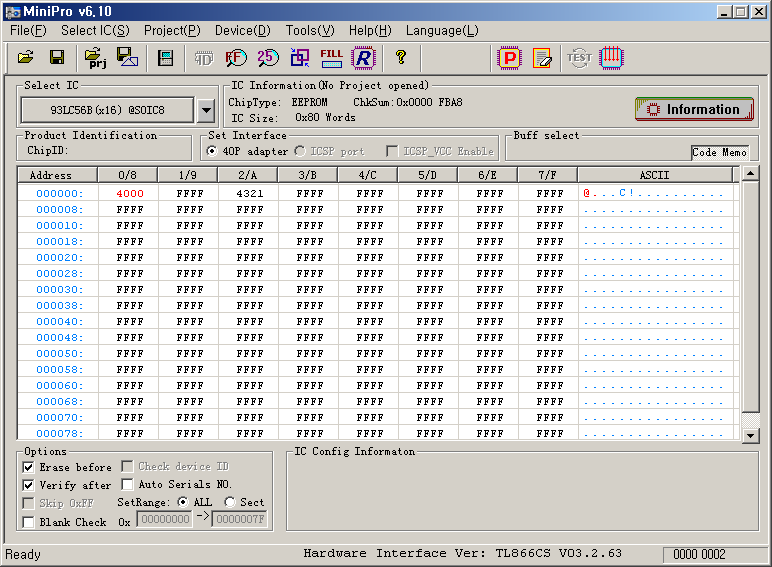Click the pin detect chip icon

pyautogui.click(x=611, y=58)
